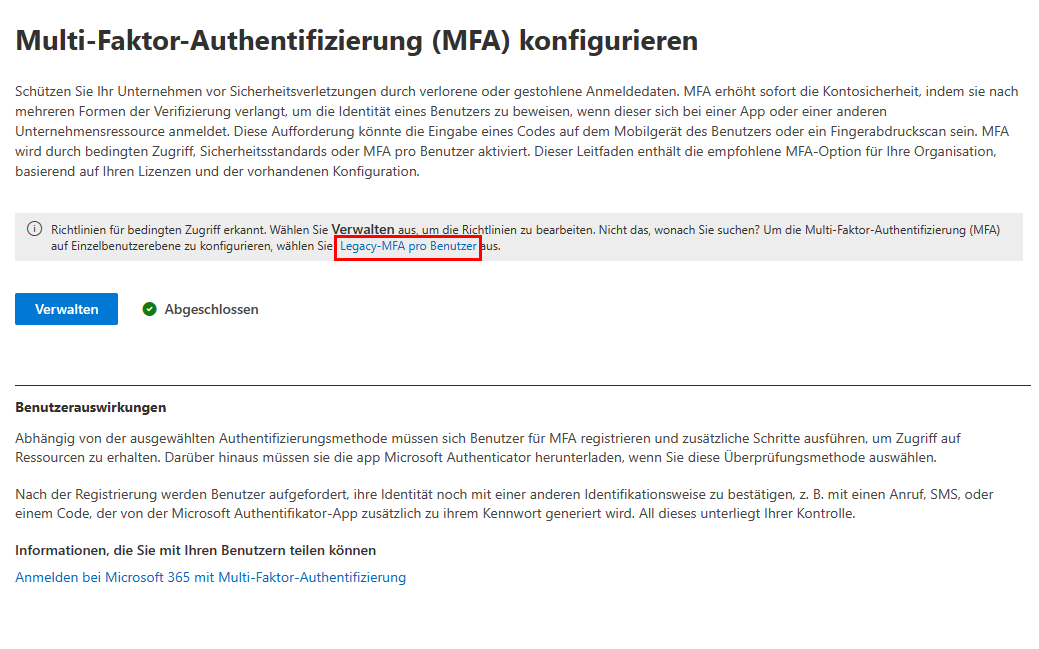Click the Benutzerauswirkungen section heading
1039x649 pixels.
click(91, 407)
